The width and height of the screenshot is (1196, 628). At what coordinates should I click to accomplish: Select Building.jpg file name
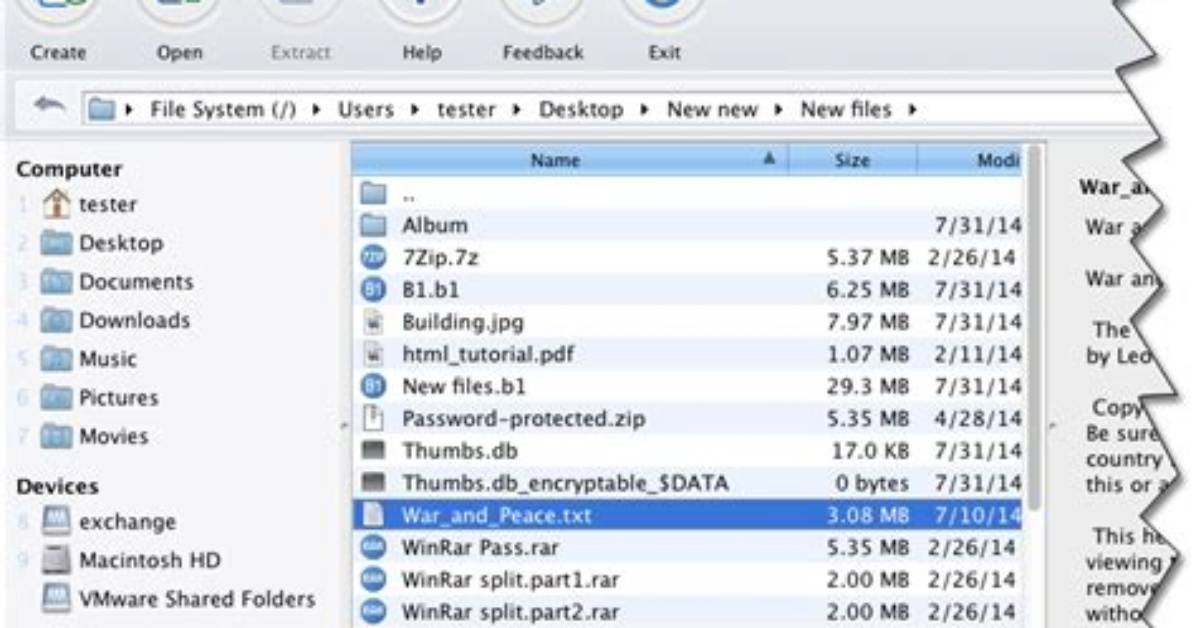click(x=463, y=322)
